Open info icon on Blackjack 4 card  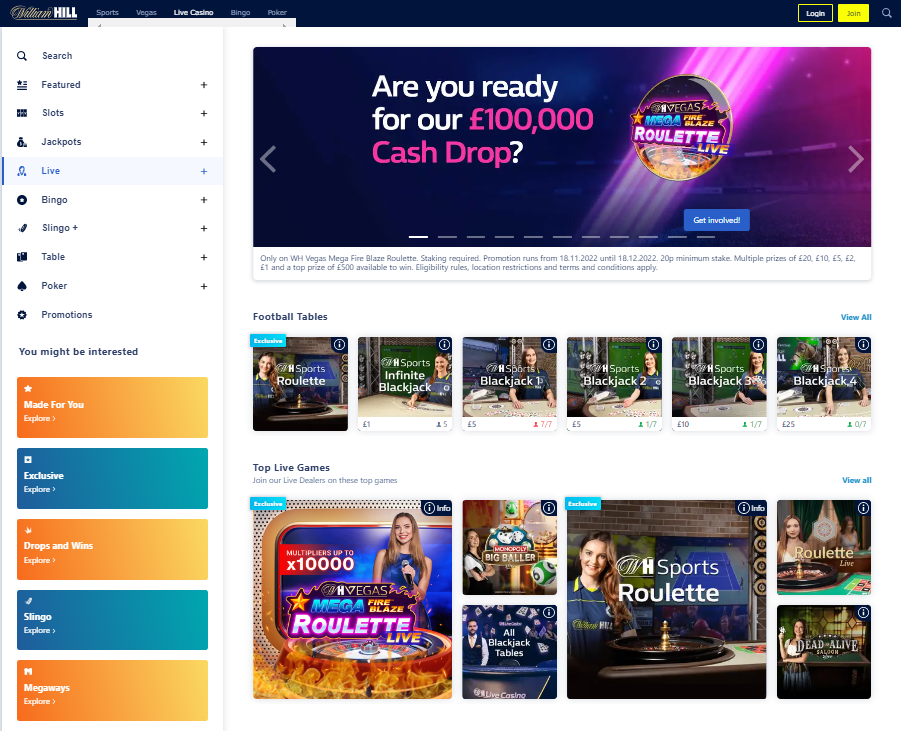(x=863, y=344)
